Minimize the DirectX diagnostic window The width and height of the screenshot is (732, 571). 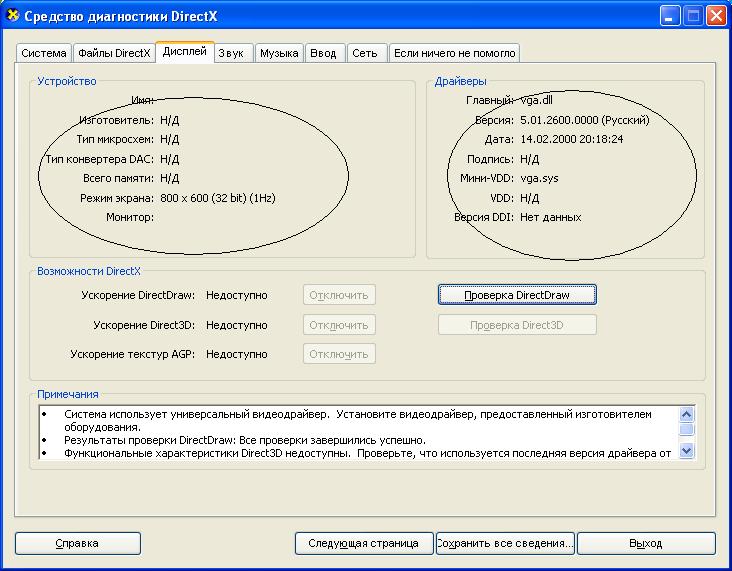pyautogui.click(x=670, y=16)
